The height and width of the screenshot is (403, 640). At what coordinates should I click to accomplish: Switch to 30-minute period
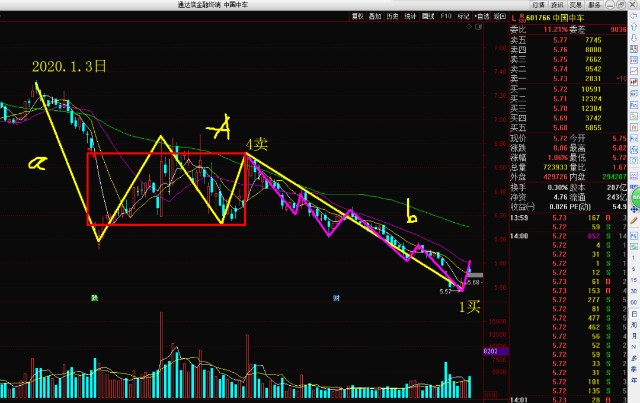(x=634, y=291)
